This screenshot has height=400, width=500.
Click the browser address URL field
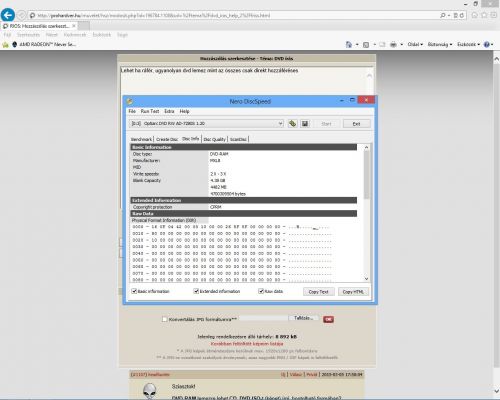(x=233, y=15)
